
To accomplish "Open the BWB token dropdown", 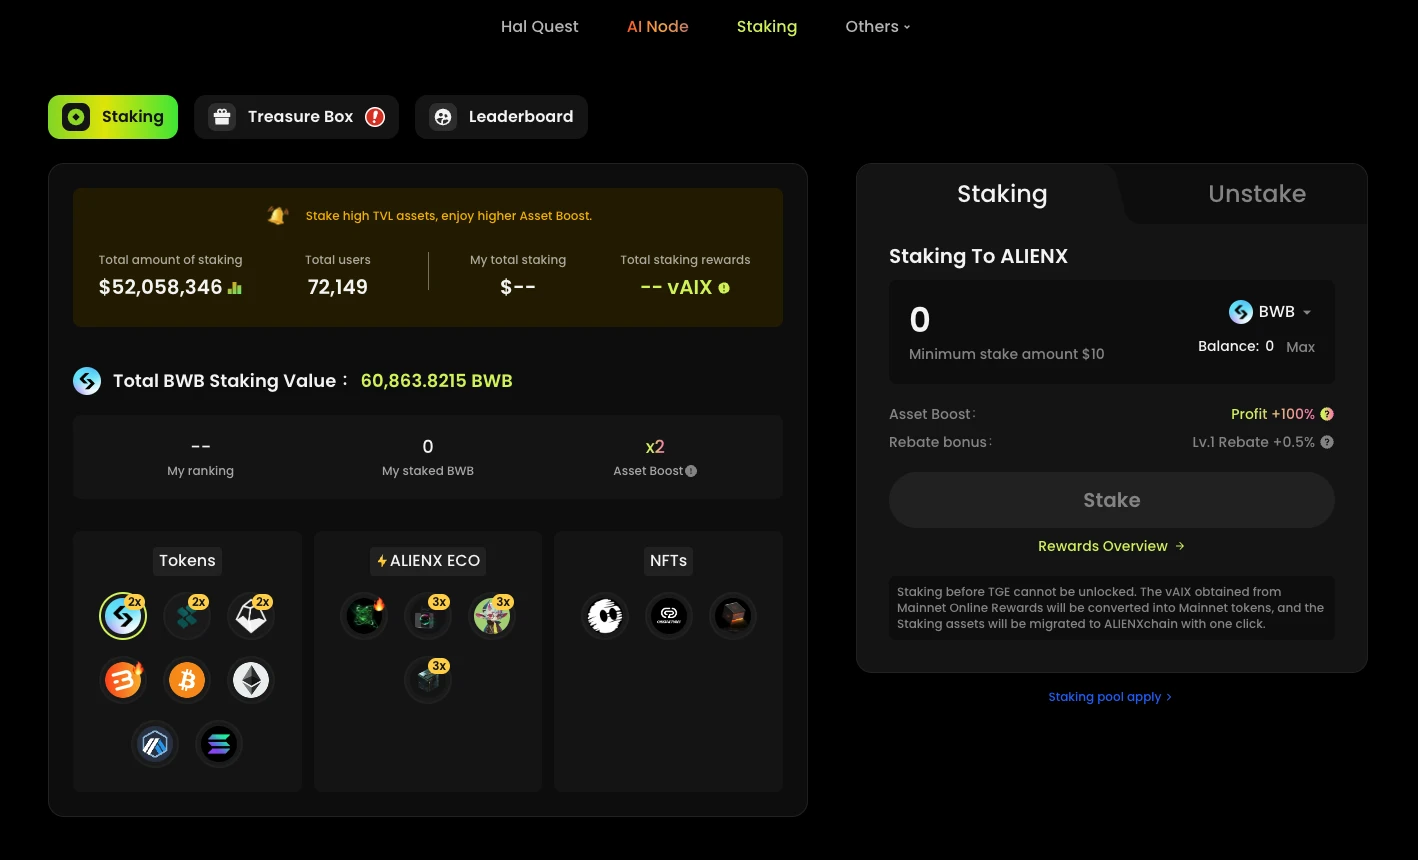I will 1271,312.
